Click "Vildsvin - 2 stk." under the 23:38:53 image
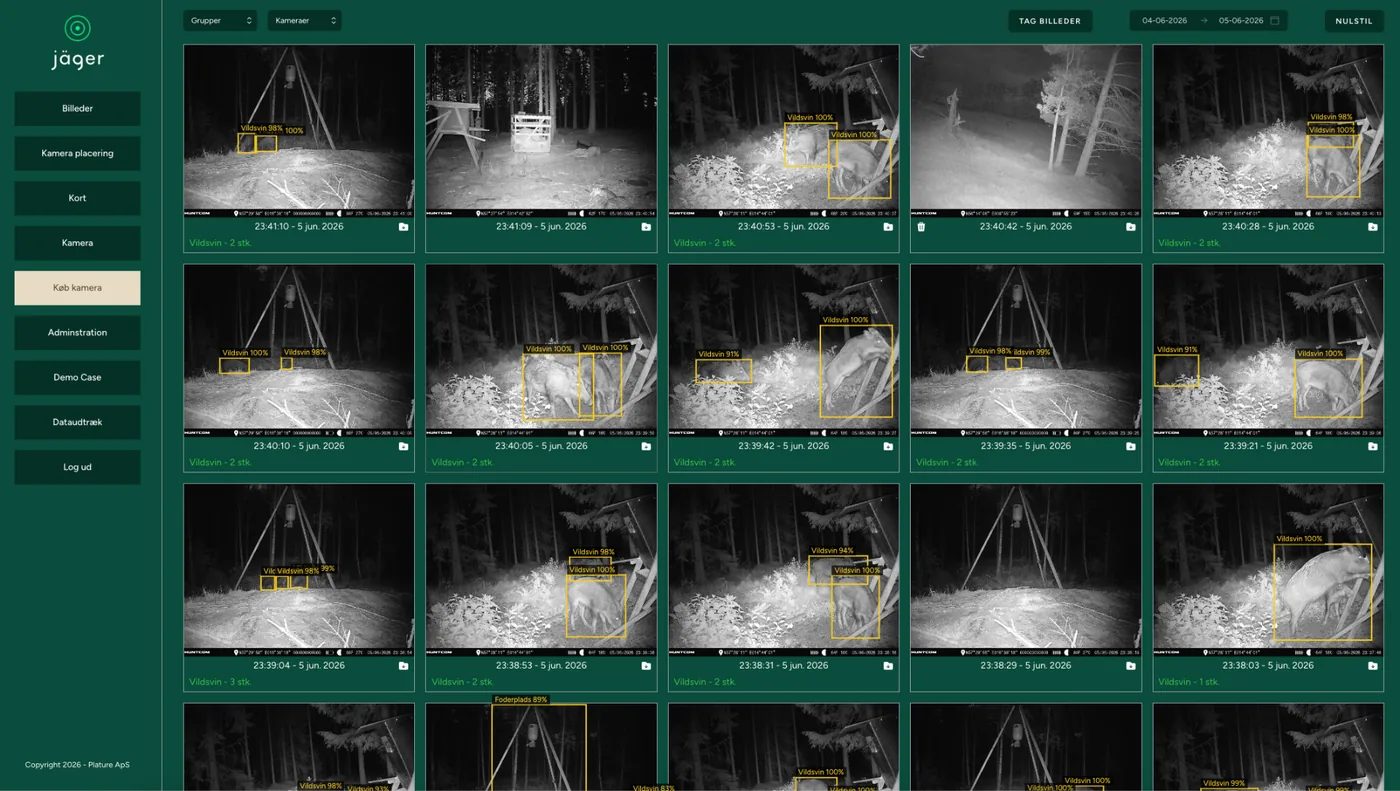1400x791 pixels. tap(462, 682)
